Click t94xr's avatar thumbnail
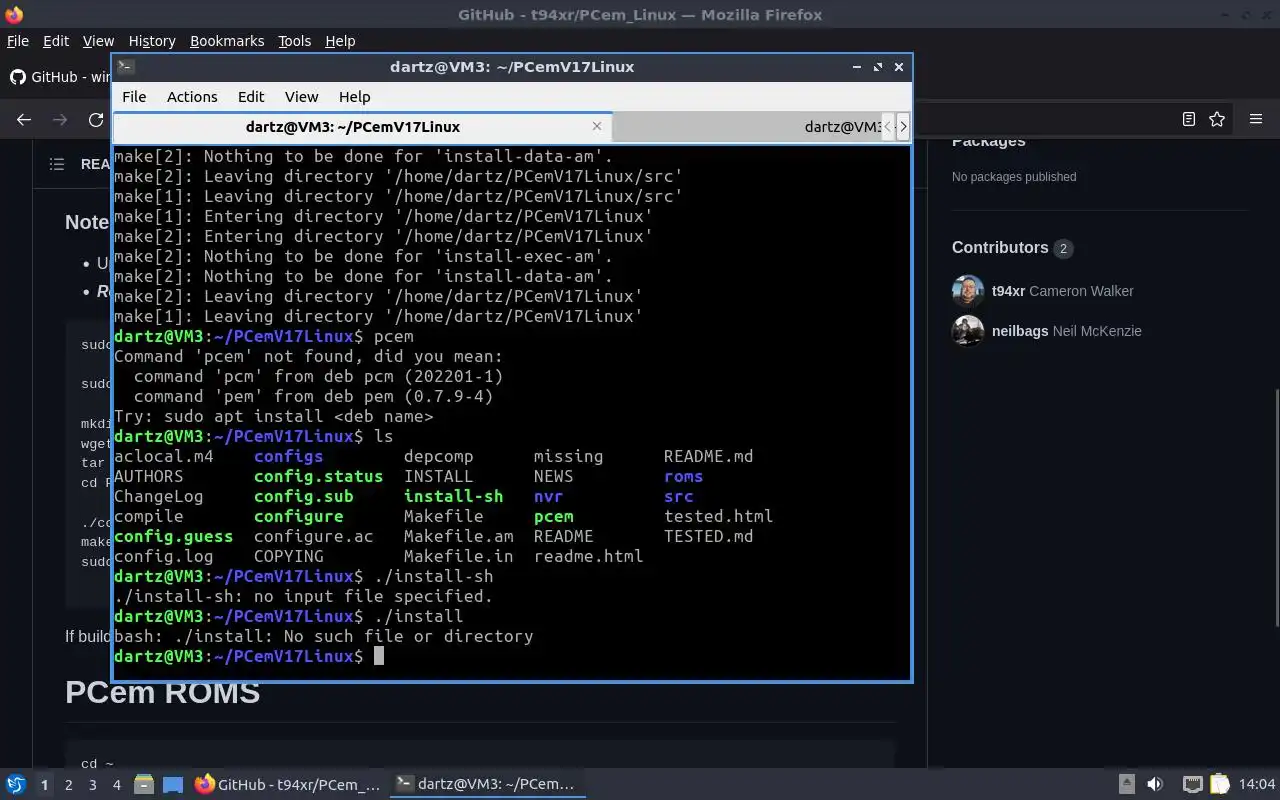 click(968, 291)
